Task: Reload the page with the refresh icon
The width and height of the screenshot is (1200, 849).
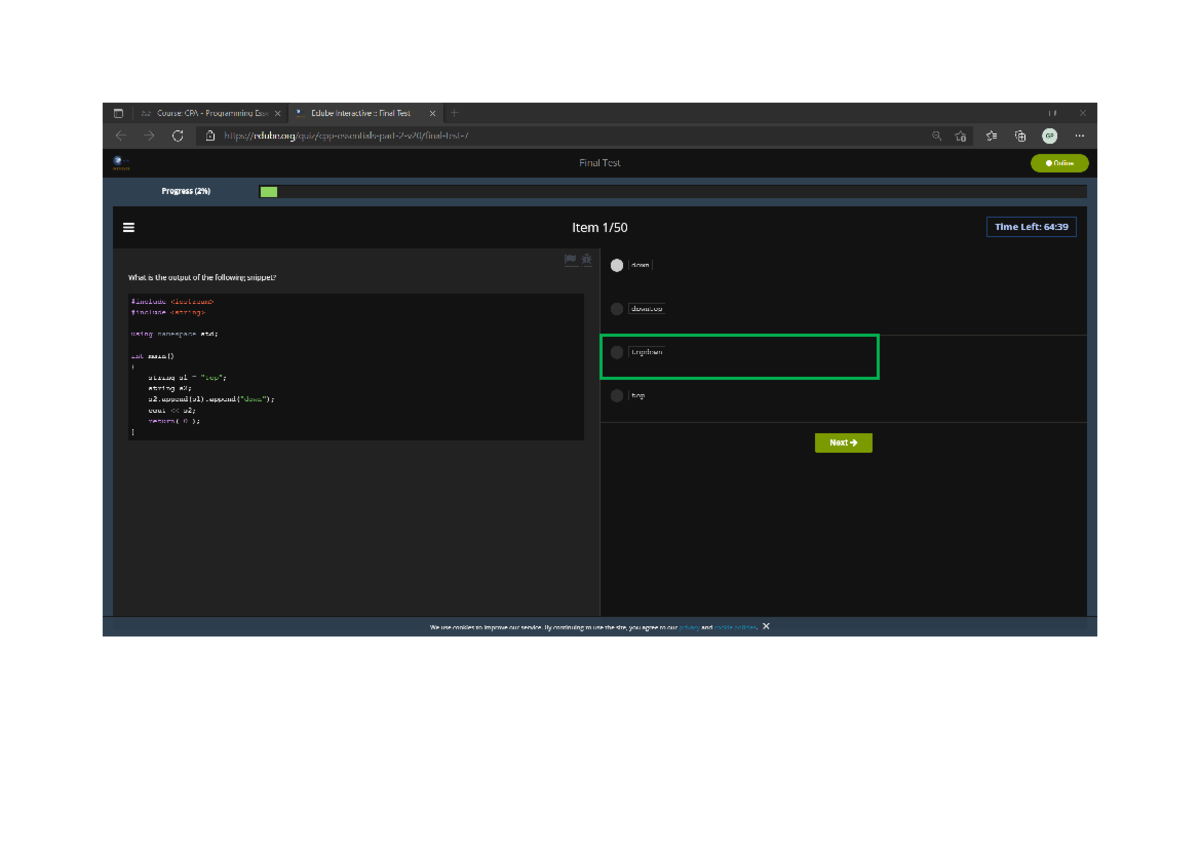Action: click(x=178, y=136)
